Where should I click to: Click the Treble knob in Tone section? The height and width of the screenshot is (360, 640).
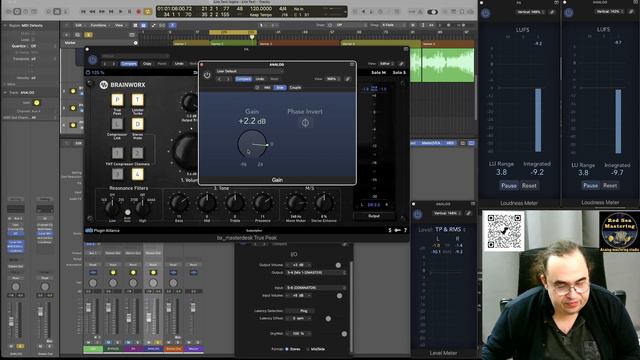(235, 203)
